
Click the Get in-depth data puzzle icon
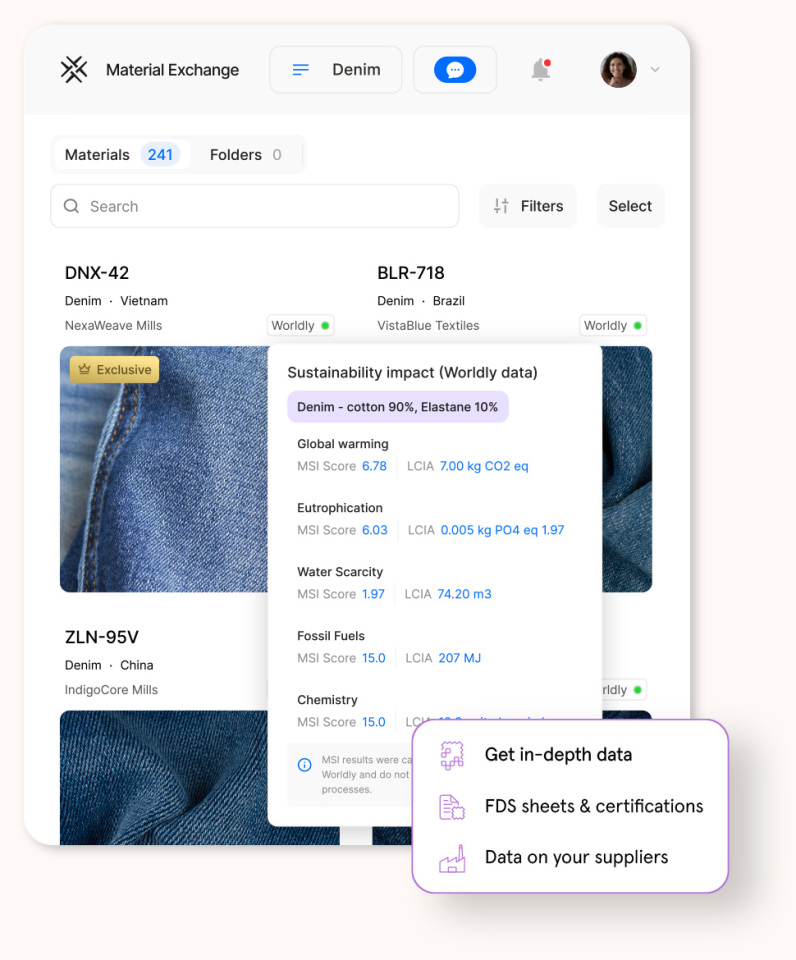click(452, 755)
